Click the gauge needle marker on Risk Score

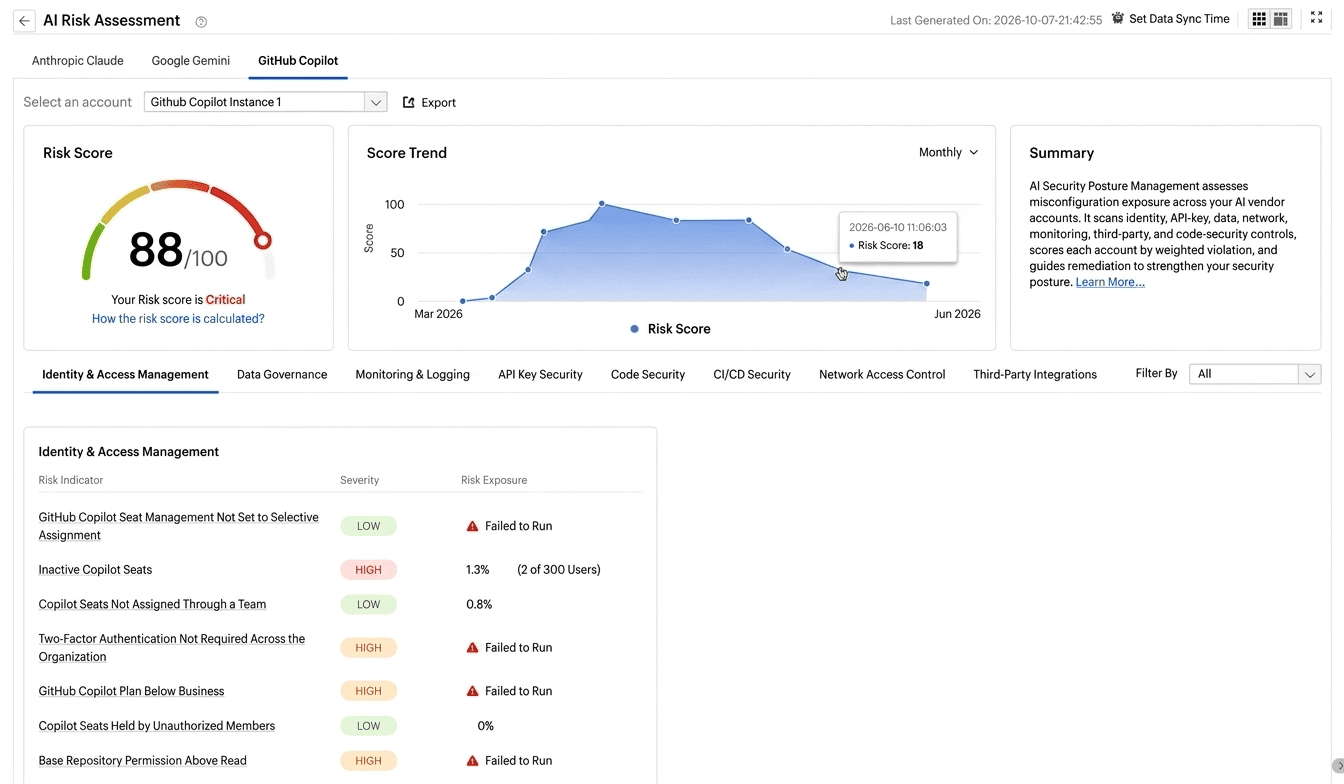tap(263, 240)
